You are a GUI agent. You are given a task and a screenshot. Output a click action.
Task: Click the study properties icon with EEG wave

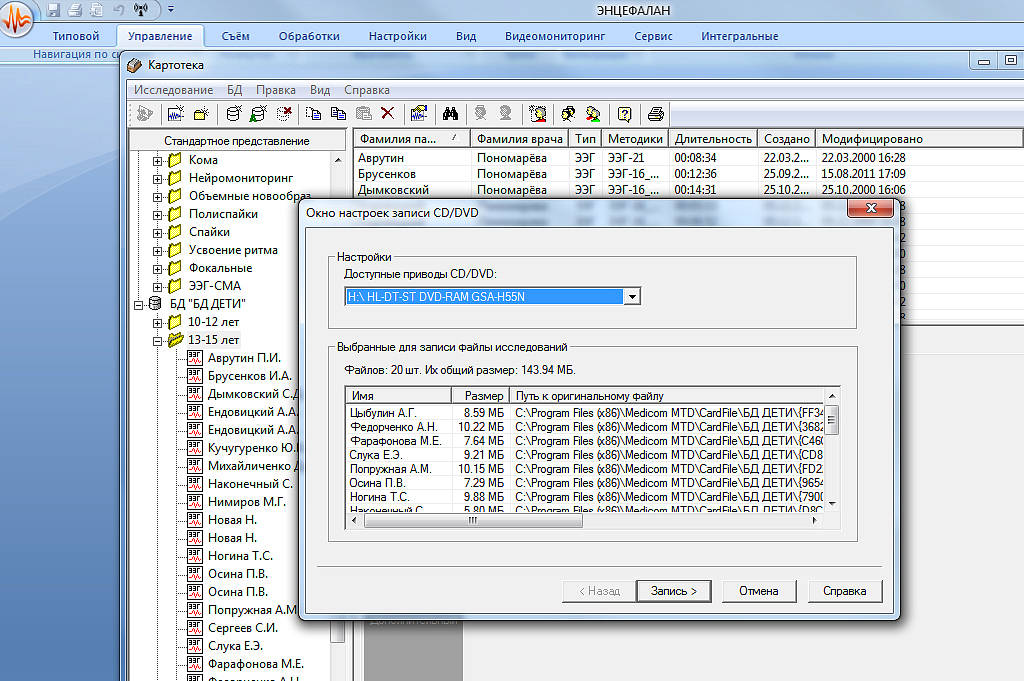tap(419, 114)
